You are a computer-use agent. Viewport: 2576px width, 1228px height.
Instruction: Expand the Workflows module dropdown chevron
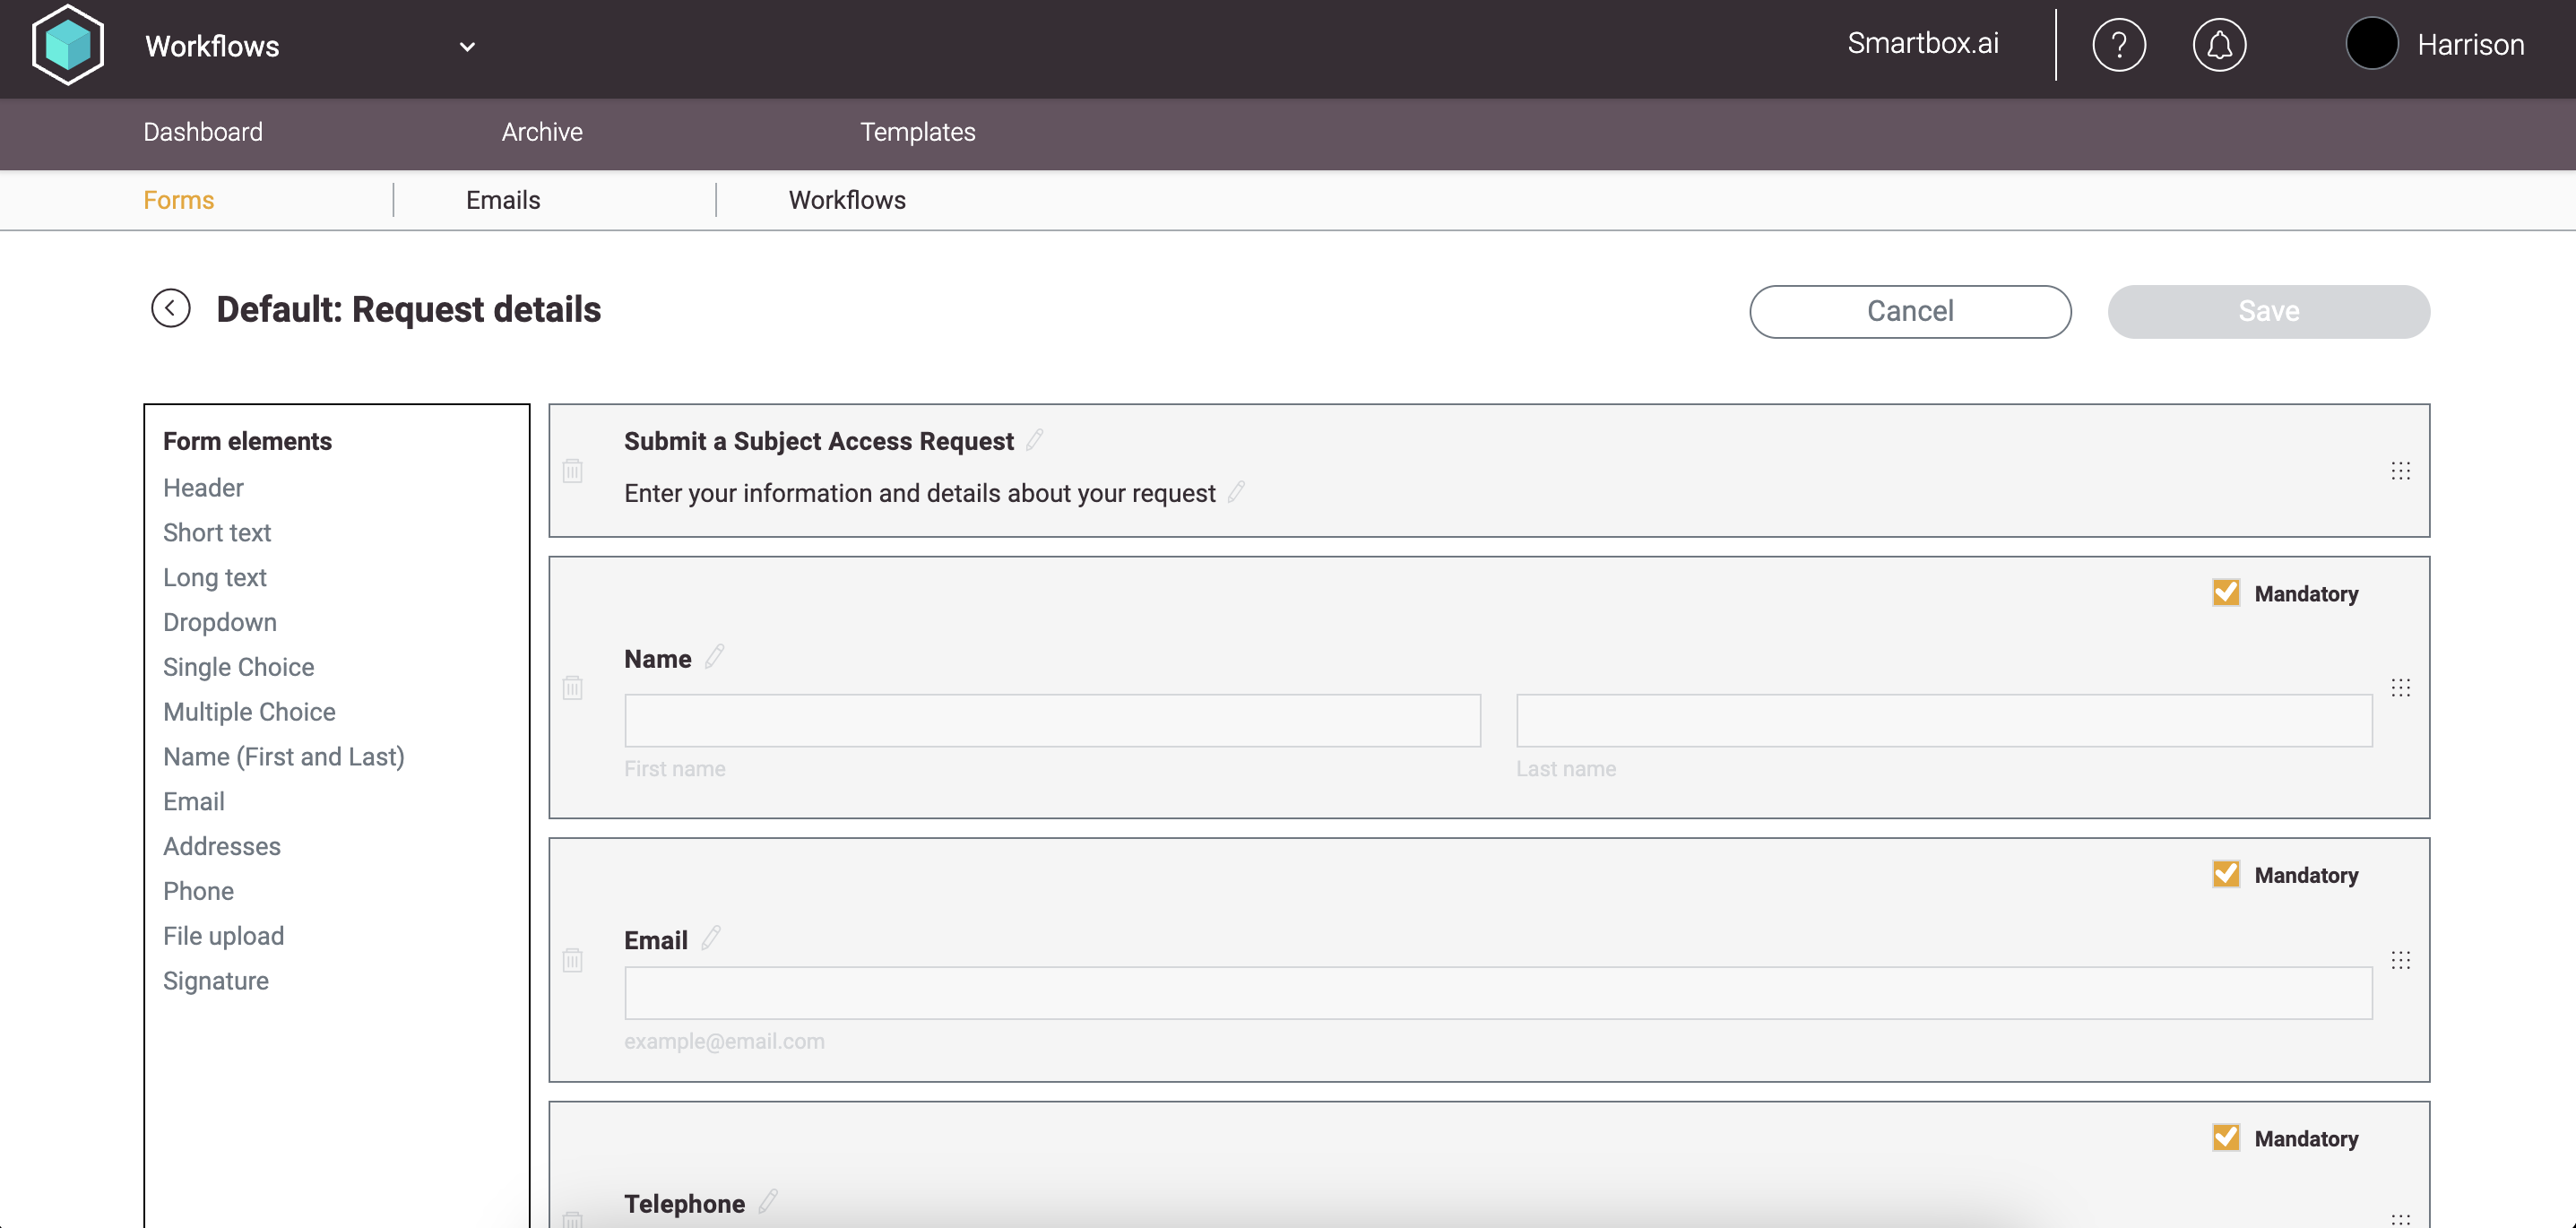click(467, 47)
